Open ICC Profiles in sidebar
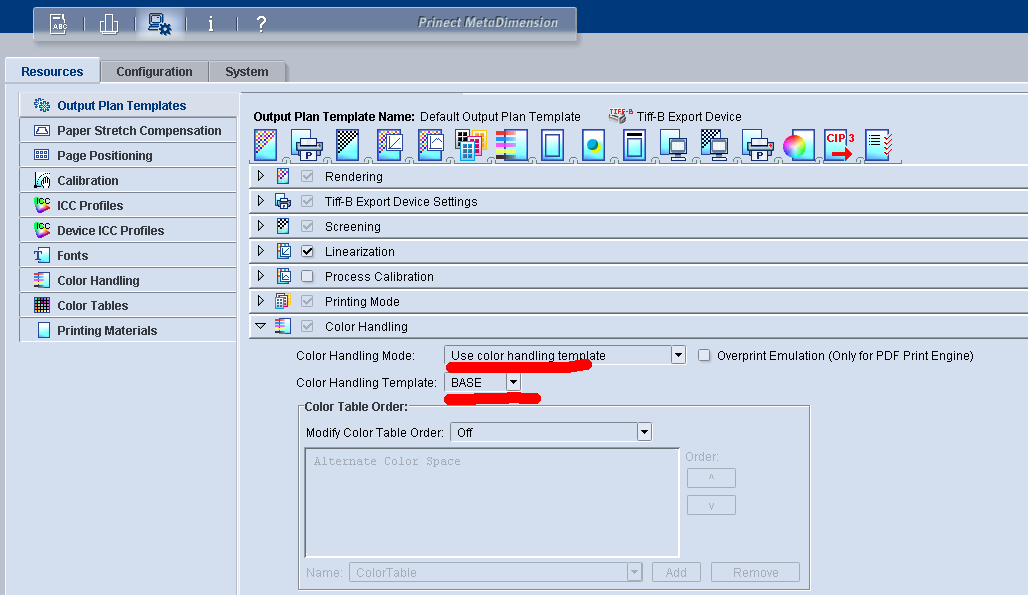 (128, 205)
